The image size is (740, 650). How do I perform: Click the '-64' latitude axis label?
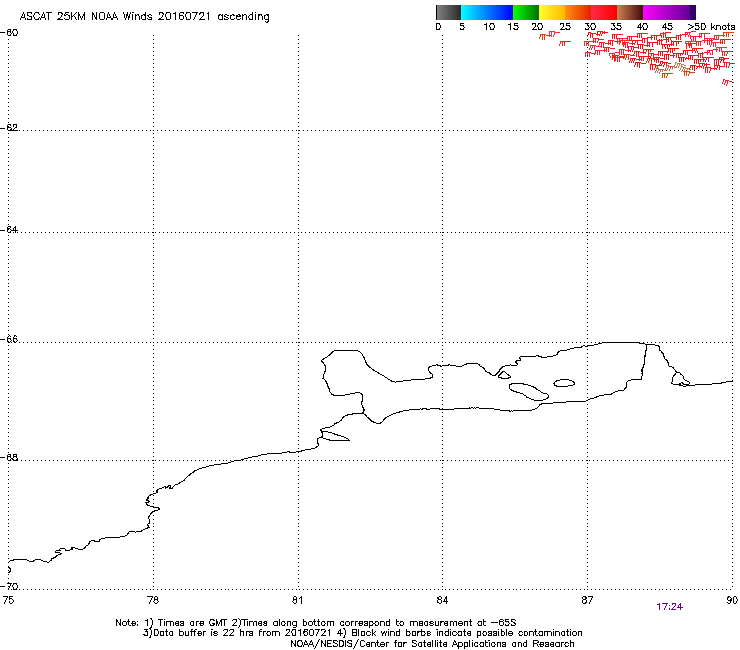pyautogui.click(x=9, y=230)
